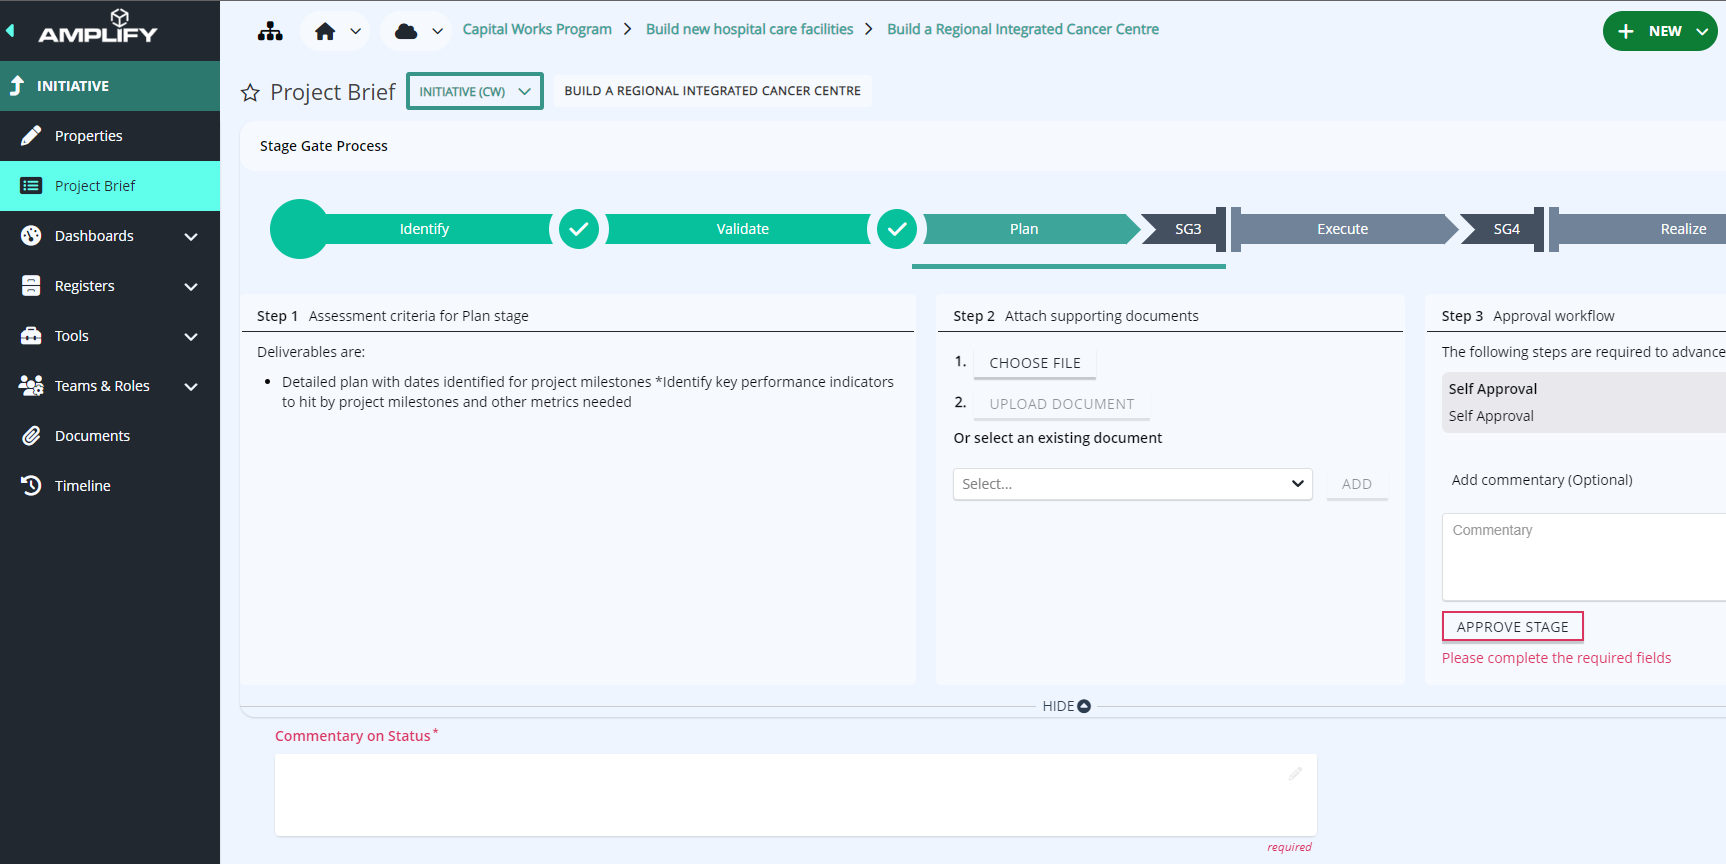
Task: Click the Stage Gate Process heading
Action: point(324,146)
